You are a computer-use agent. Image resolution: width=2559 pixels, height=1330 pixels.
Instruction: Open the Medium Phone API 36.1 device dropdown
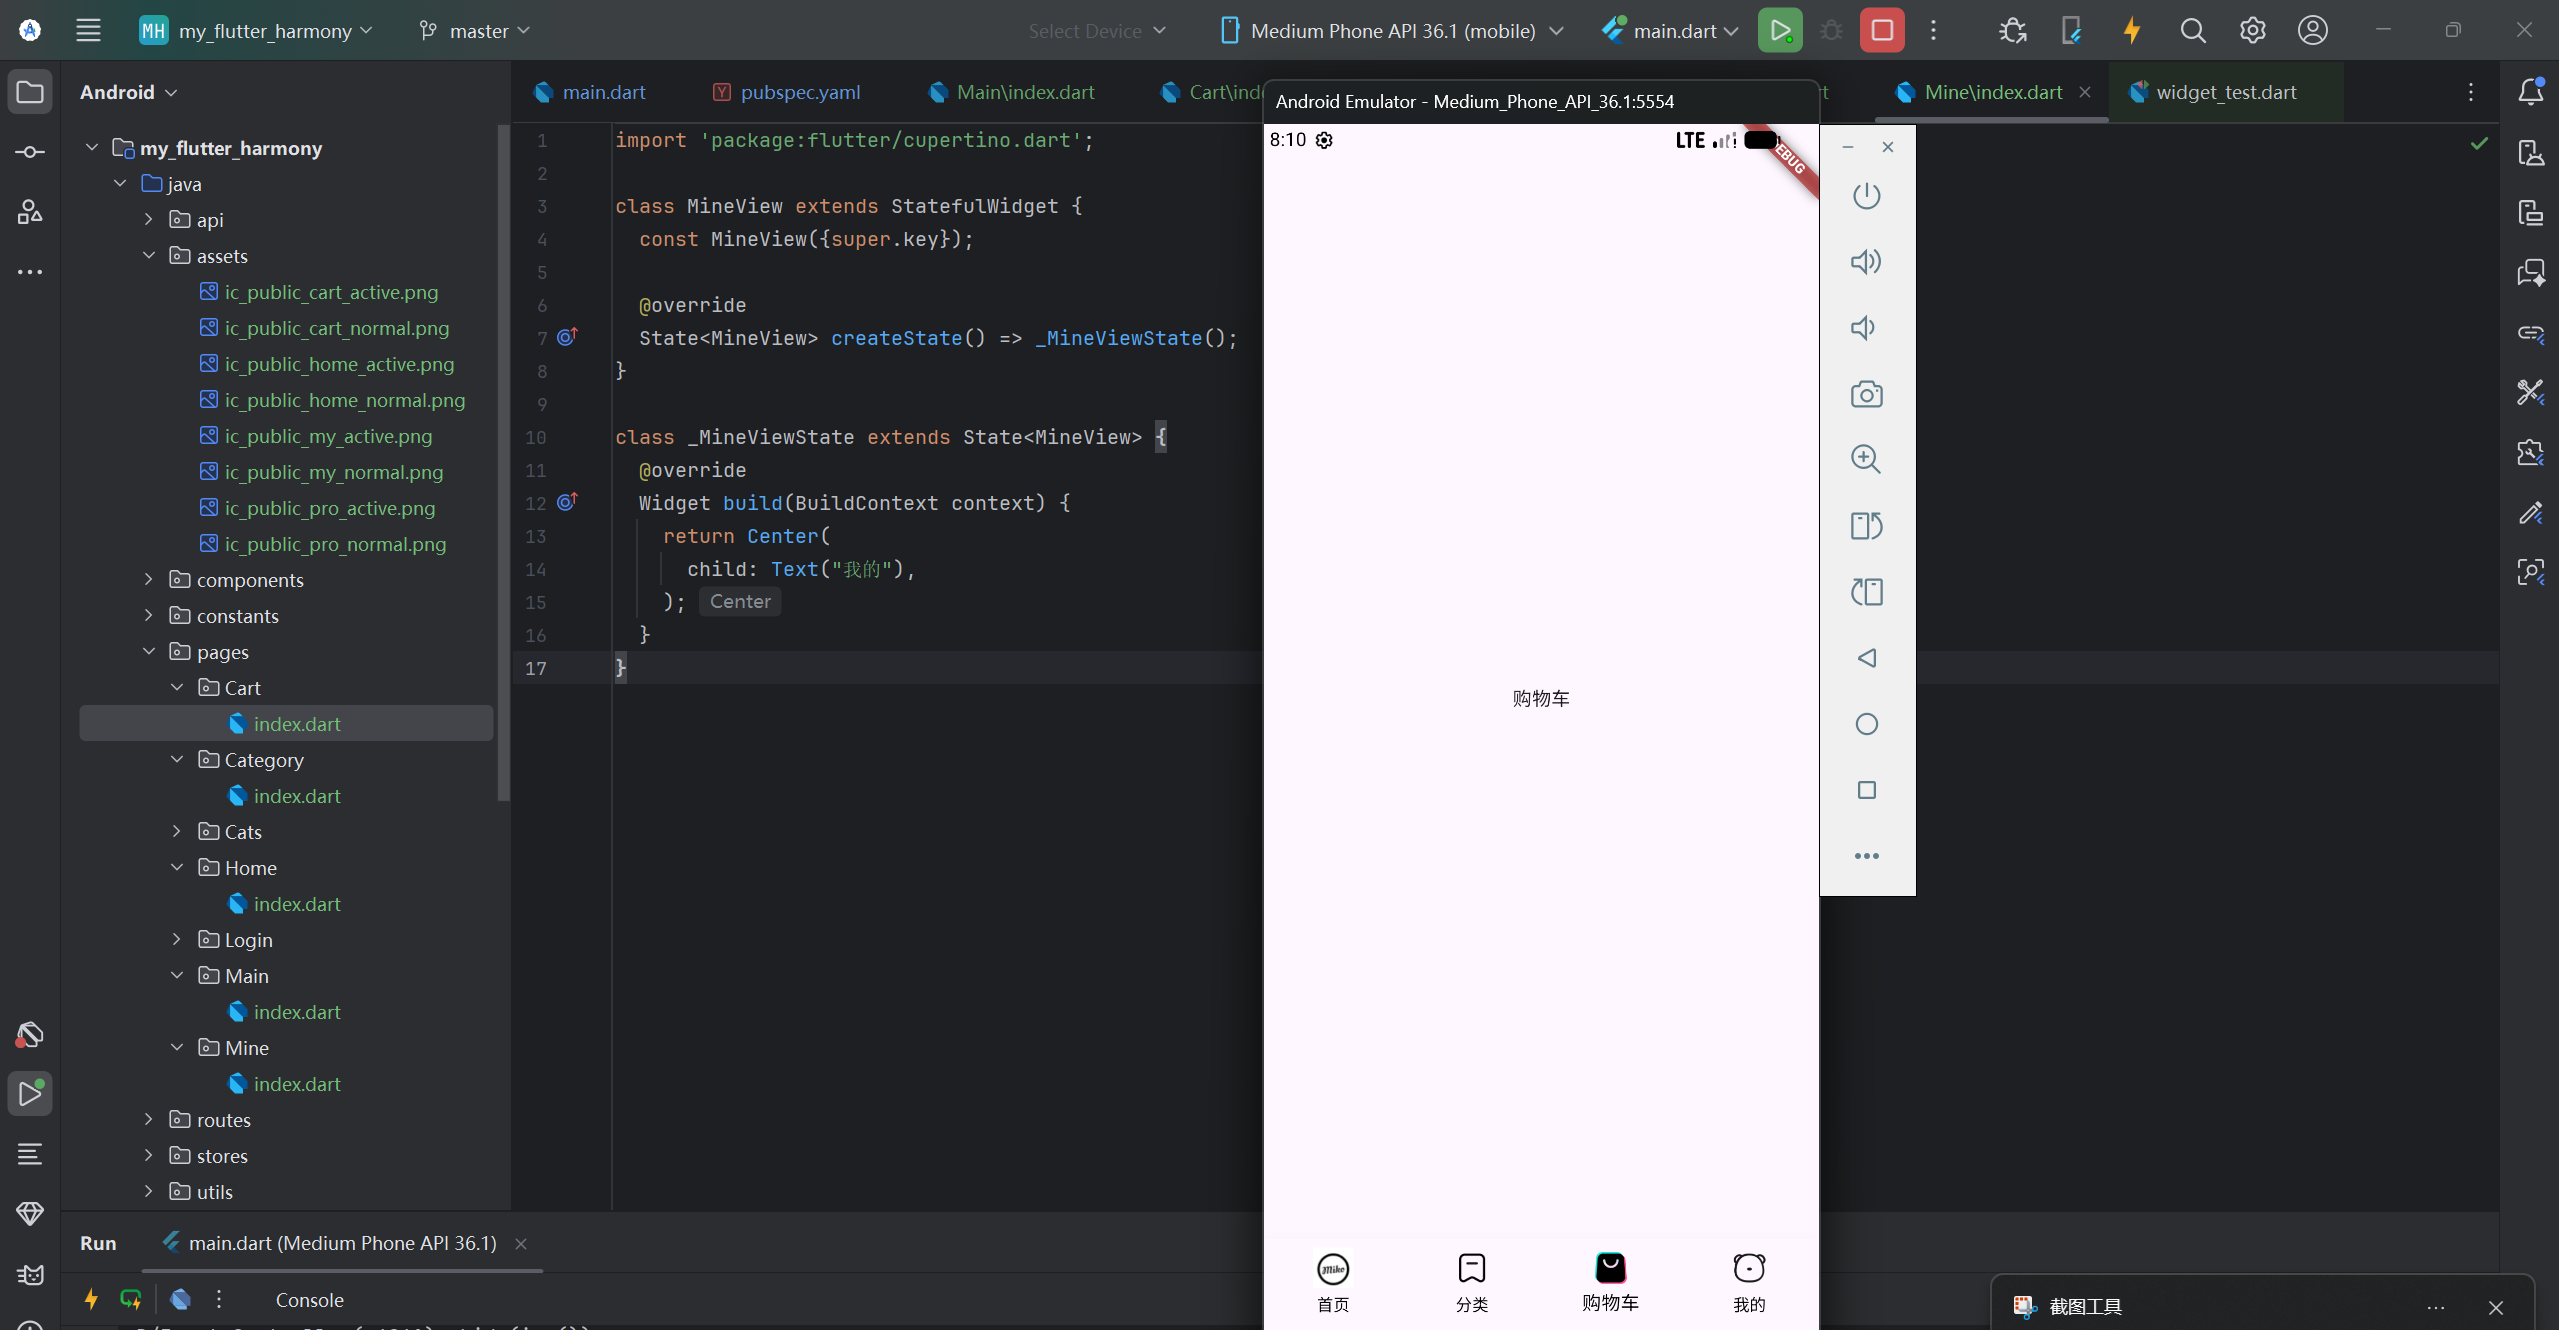pyautogui.click(x=1391, y=31)
